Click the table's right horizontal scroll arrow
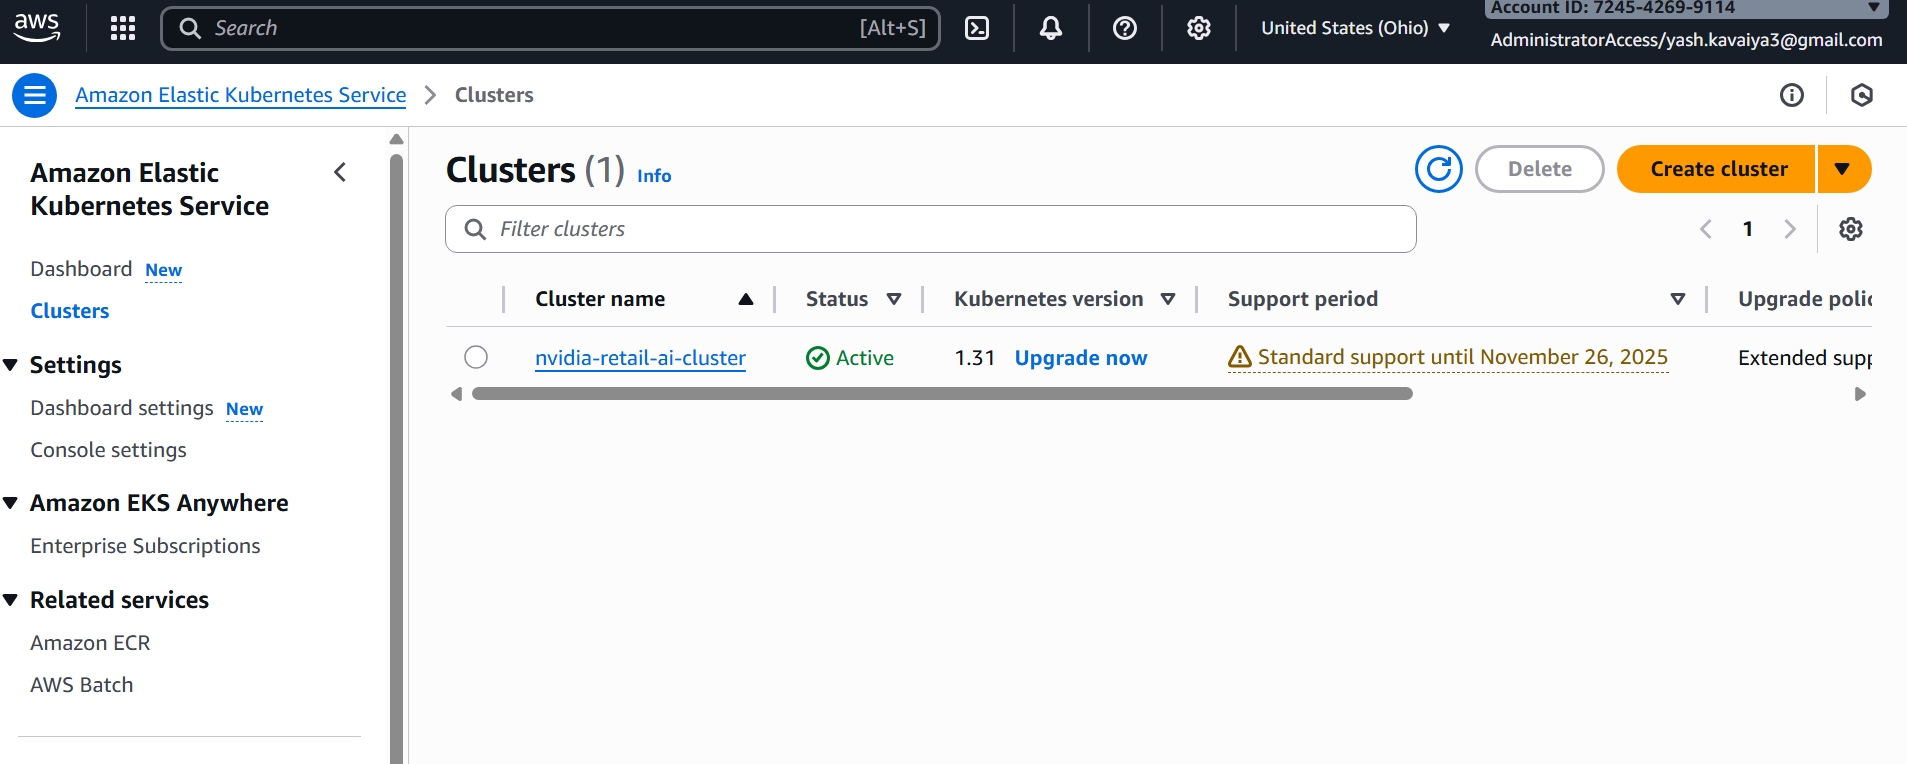This screenshot has width=1907, height=764. coord(1860,394)
